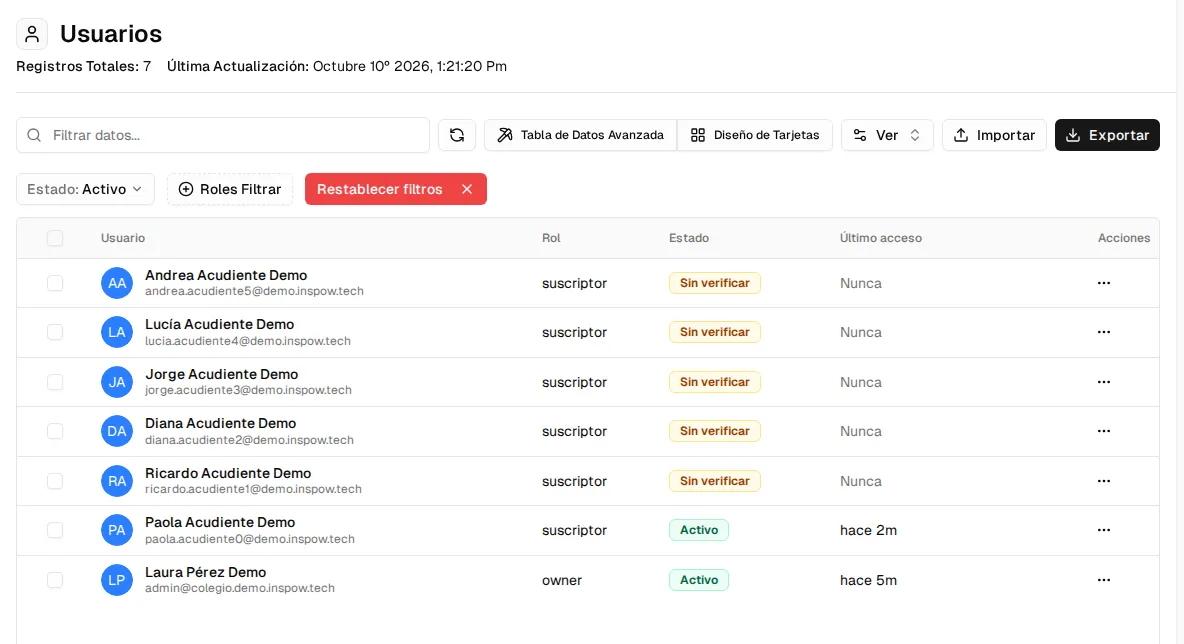
Task: Click the Rol column header
Action: 551,238
